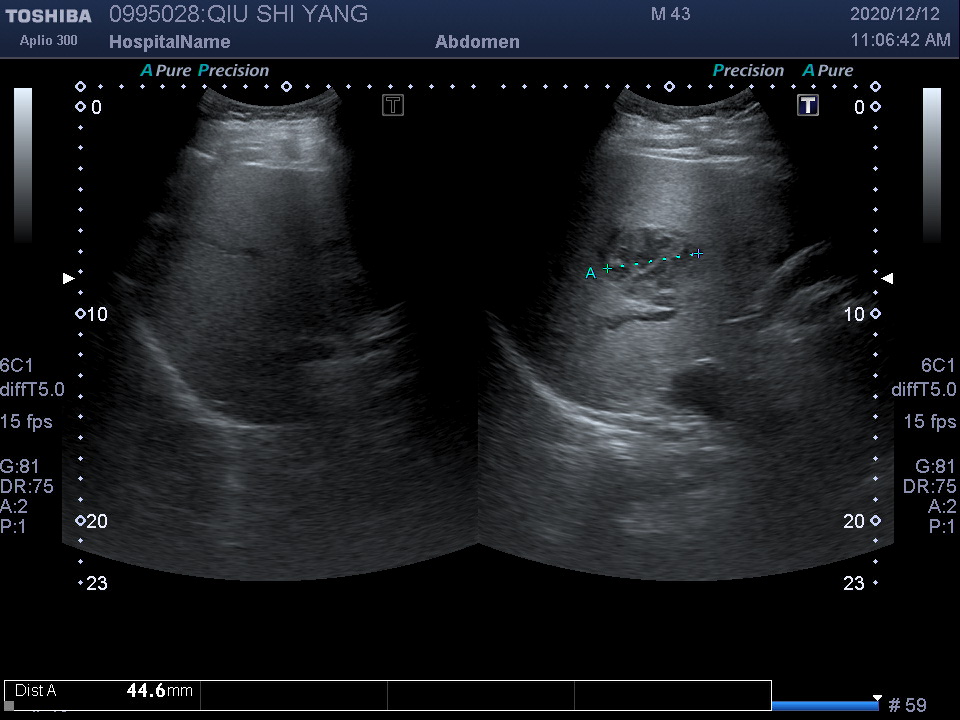Image resolution: width=960 pixels, height=720 pixels.
Task: Click the time 11:06:42 AM
Action: click(901, 40)
